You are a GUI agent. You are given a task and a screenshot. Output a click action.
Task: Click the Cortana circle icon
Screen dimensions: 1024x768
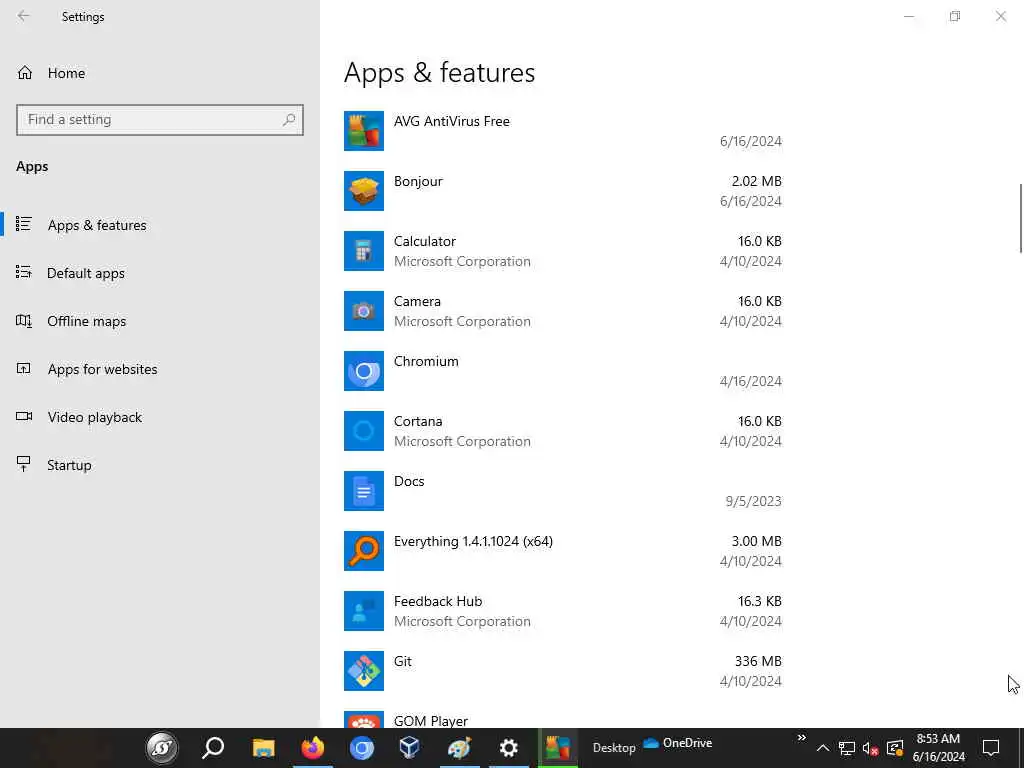tap(364, 431)
